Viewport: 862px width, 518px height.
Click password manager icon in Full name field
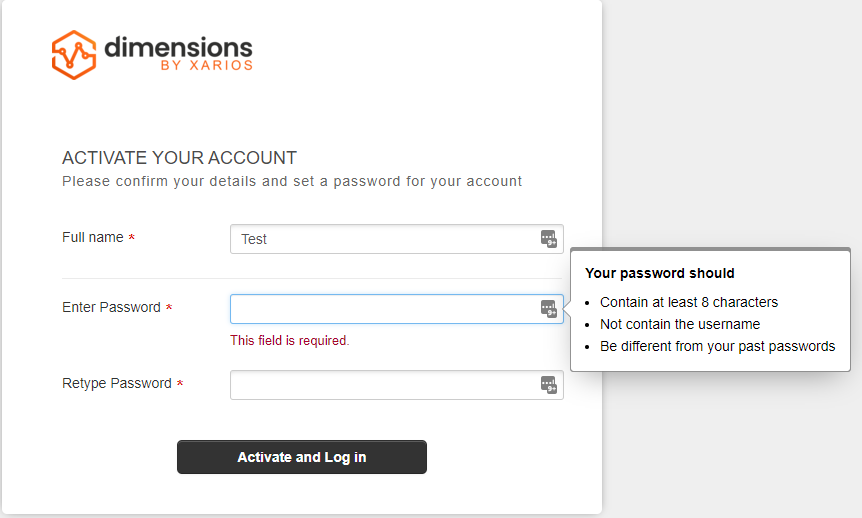pyautogui.click(x=548, y=239)
